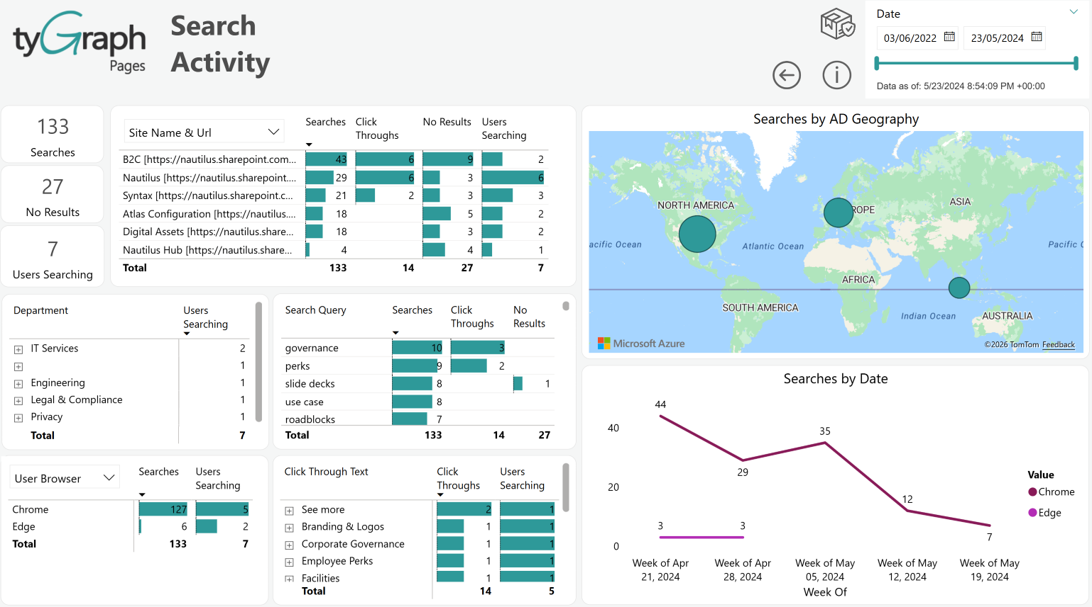Select the 44 data point on Chrome line
This screenshot has height=607, width=1092.
(660, 416)
